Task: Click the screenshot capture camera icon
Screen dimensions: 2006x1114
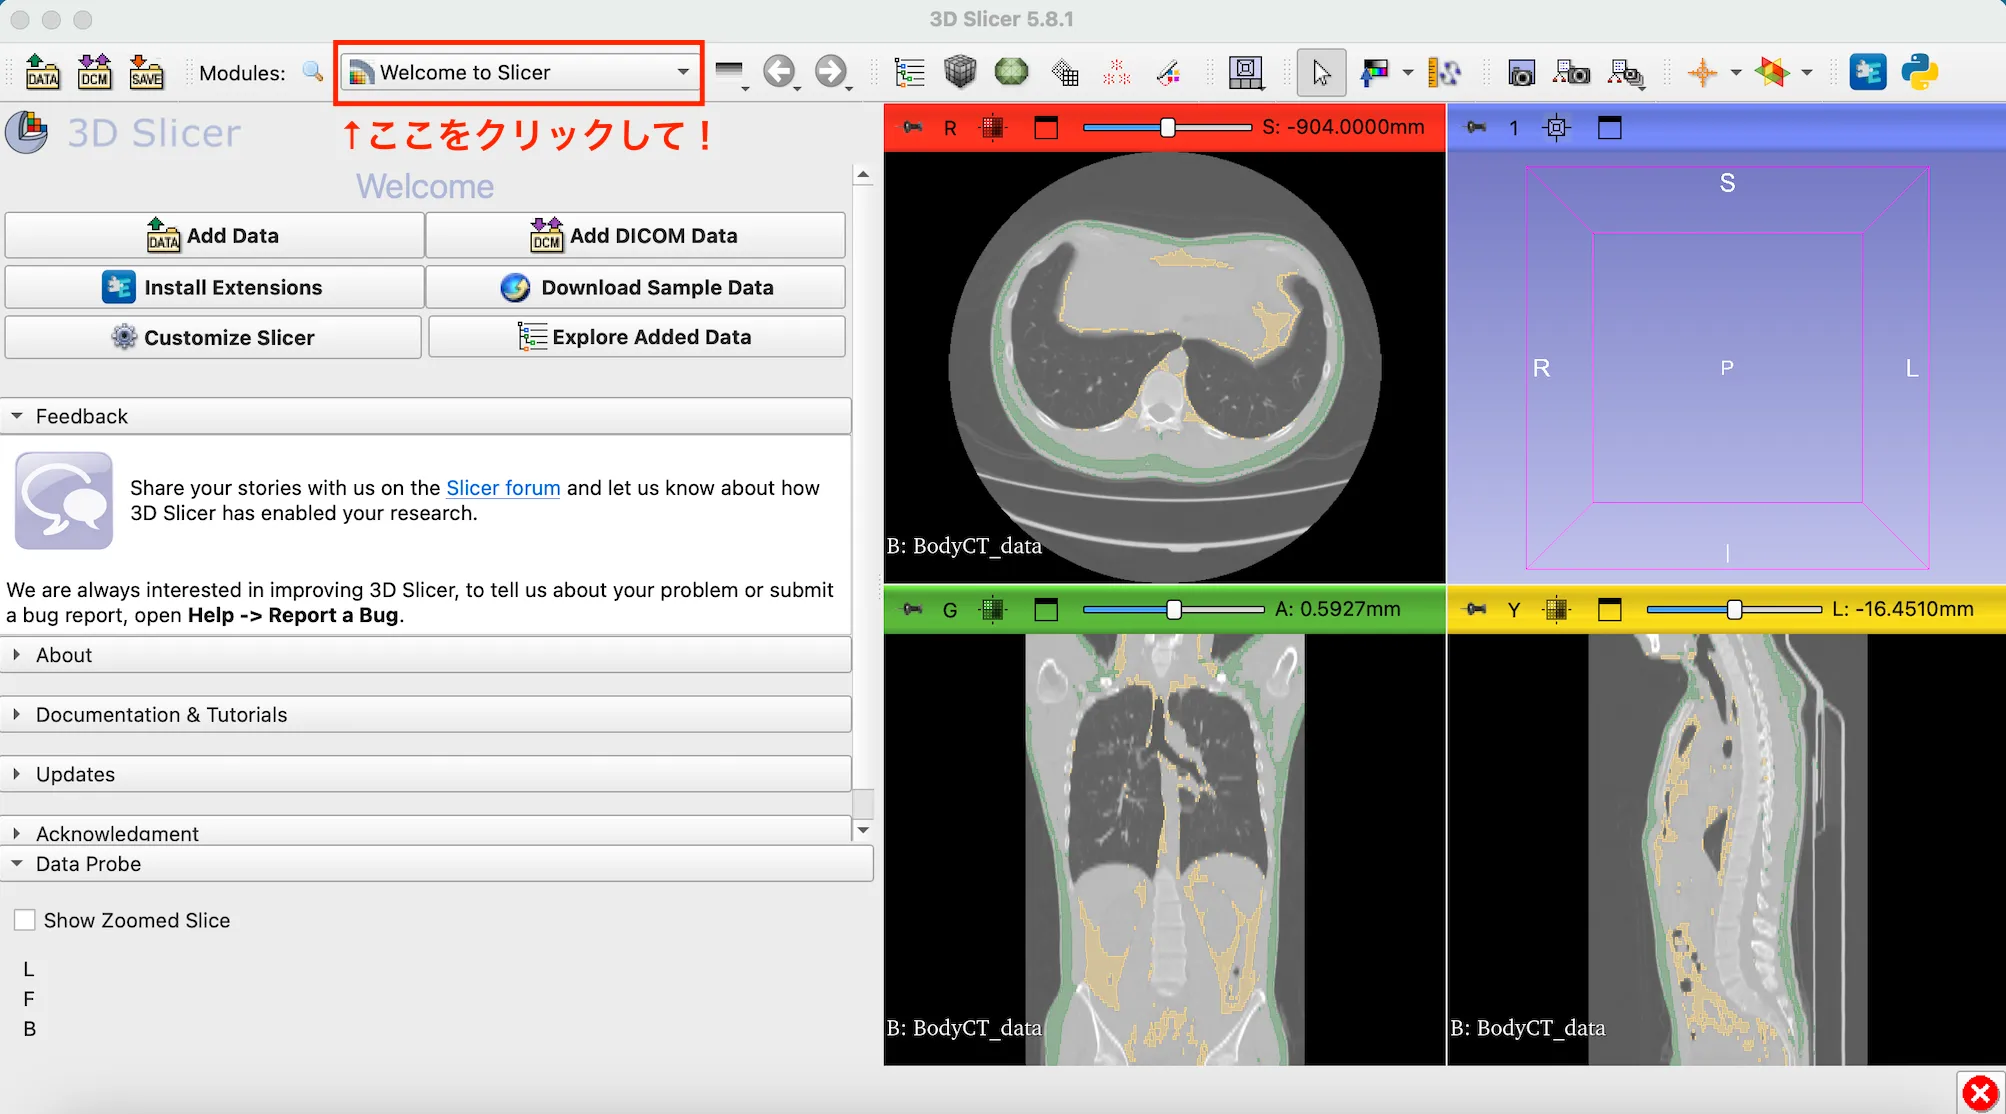Action: tap(1521, 72)
